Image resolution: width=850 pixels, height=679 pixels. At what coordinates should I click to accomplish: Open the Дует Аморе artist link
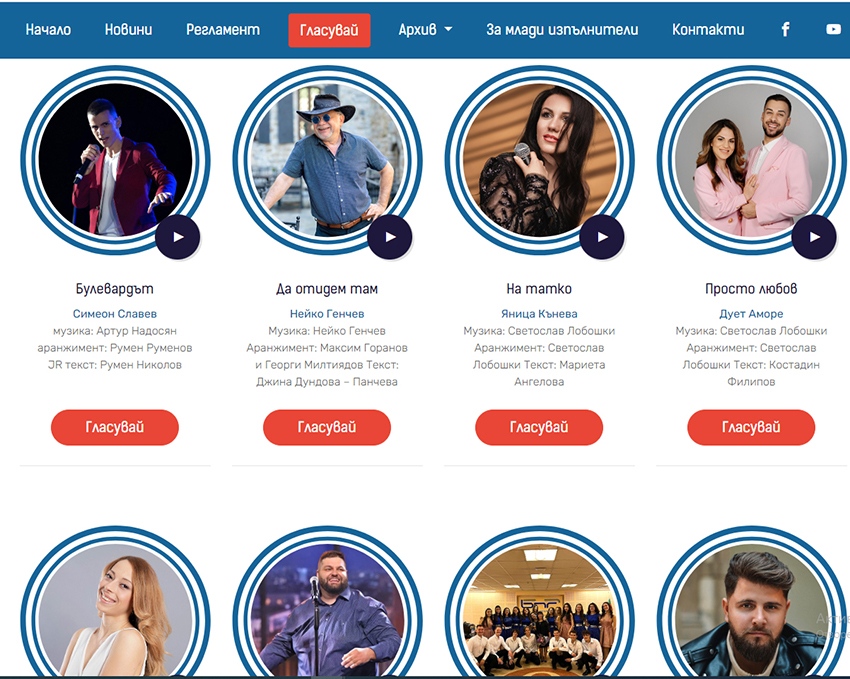(751, 314)
